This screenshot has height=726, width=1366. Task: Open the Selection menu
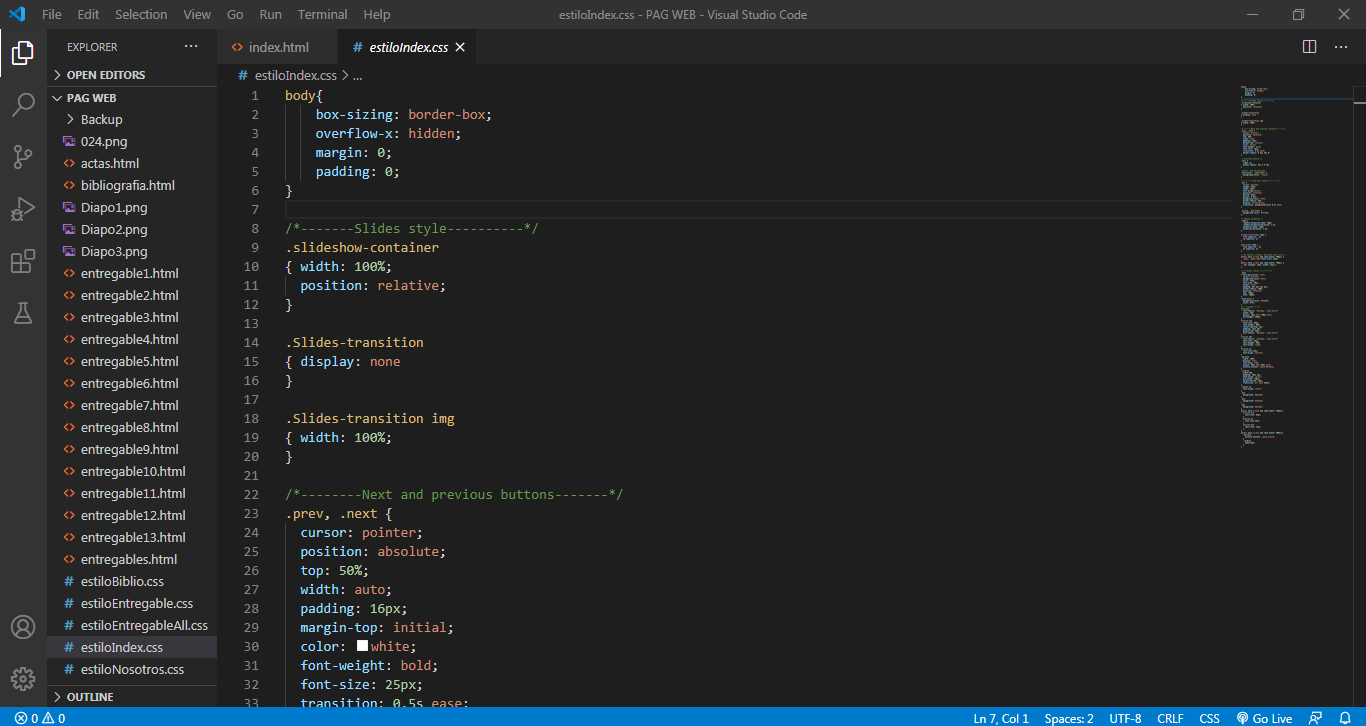(x=141, y=14)
